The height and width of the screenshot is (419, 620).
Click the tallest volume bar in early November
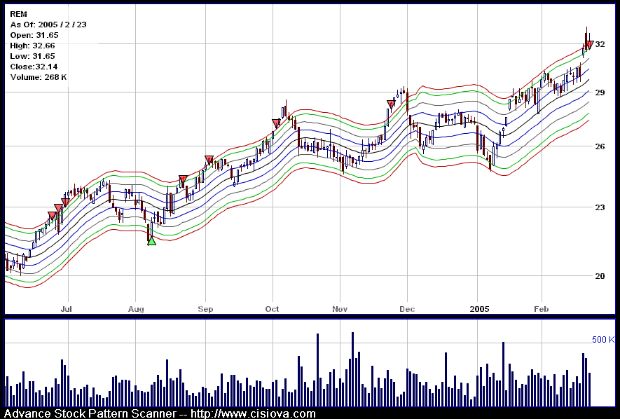pos(353,369)
